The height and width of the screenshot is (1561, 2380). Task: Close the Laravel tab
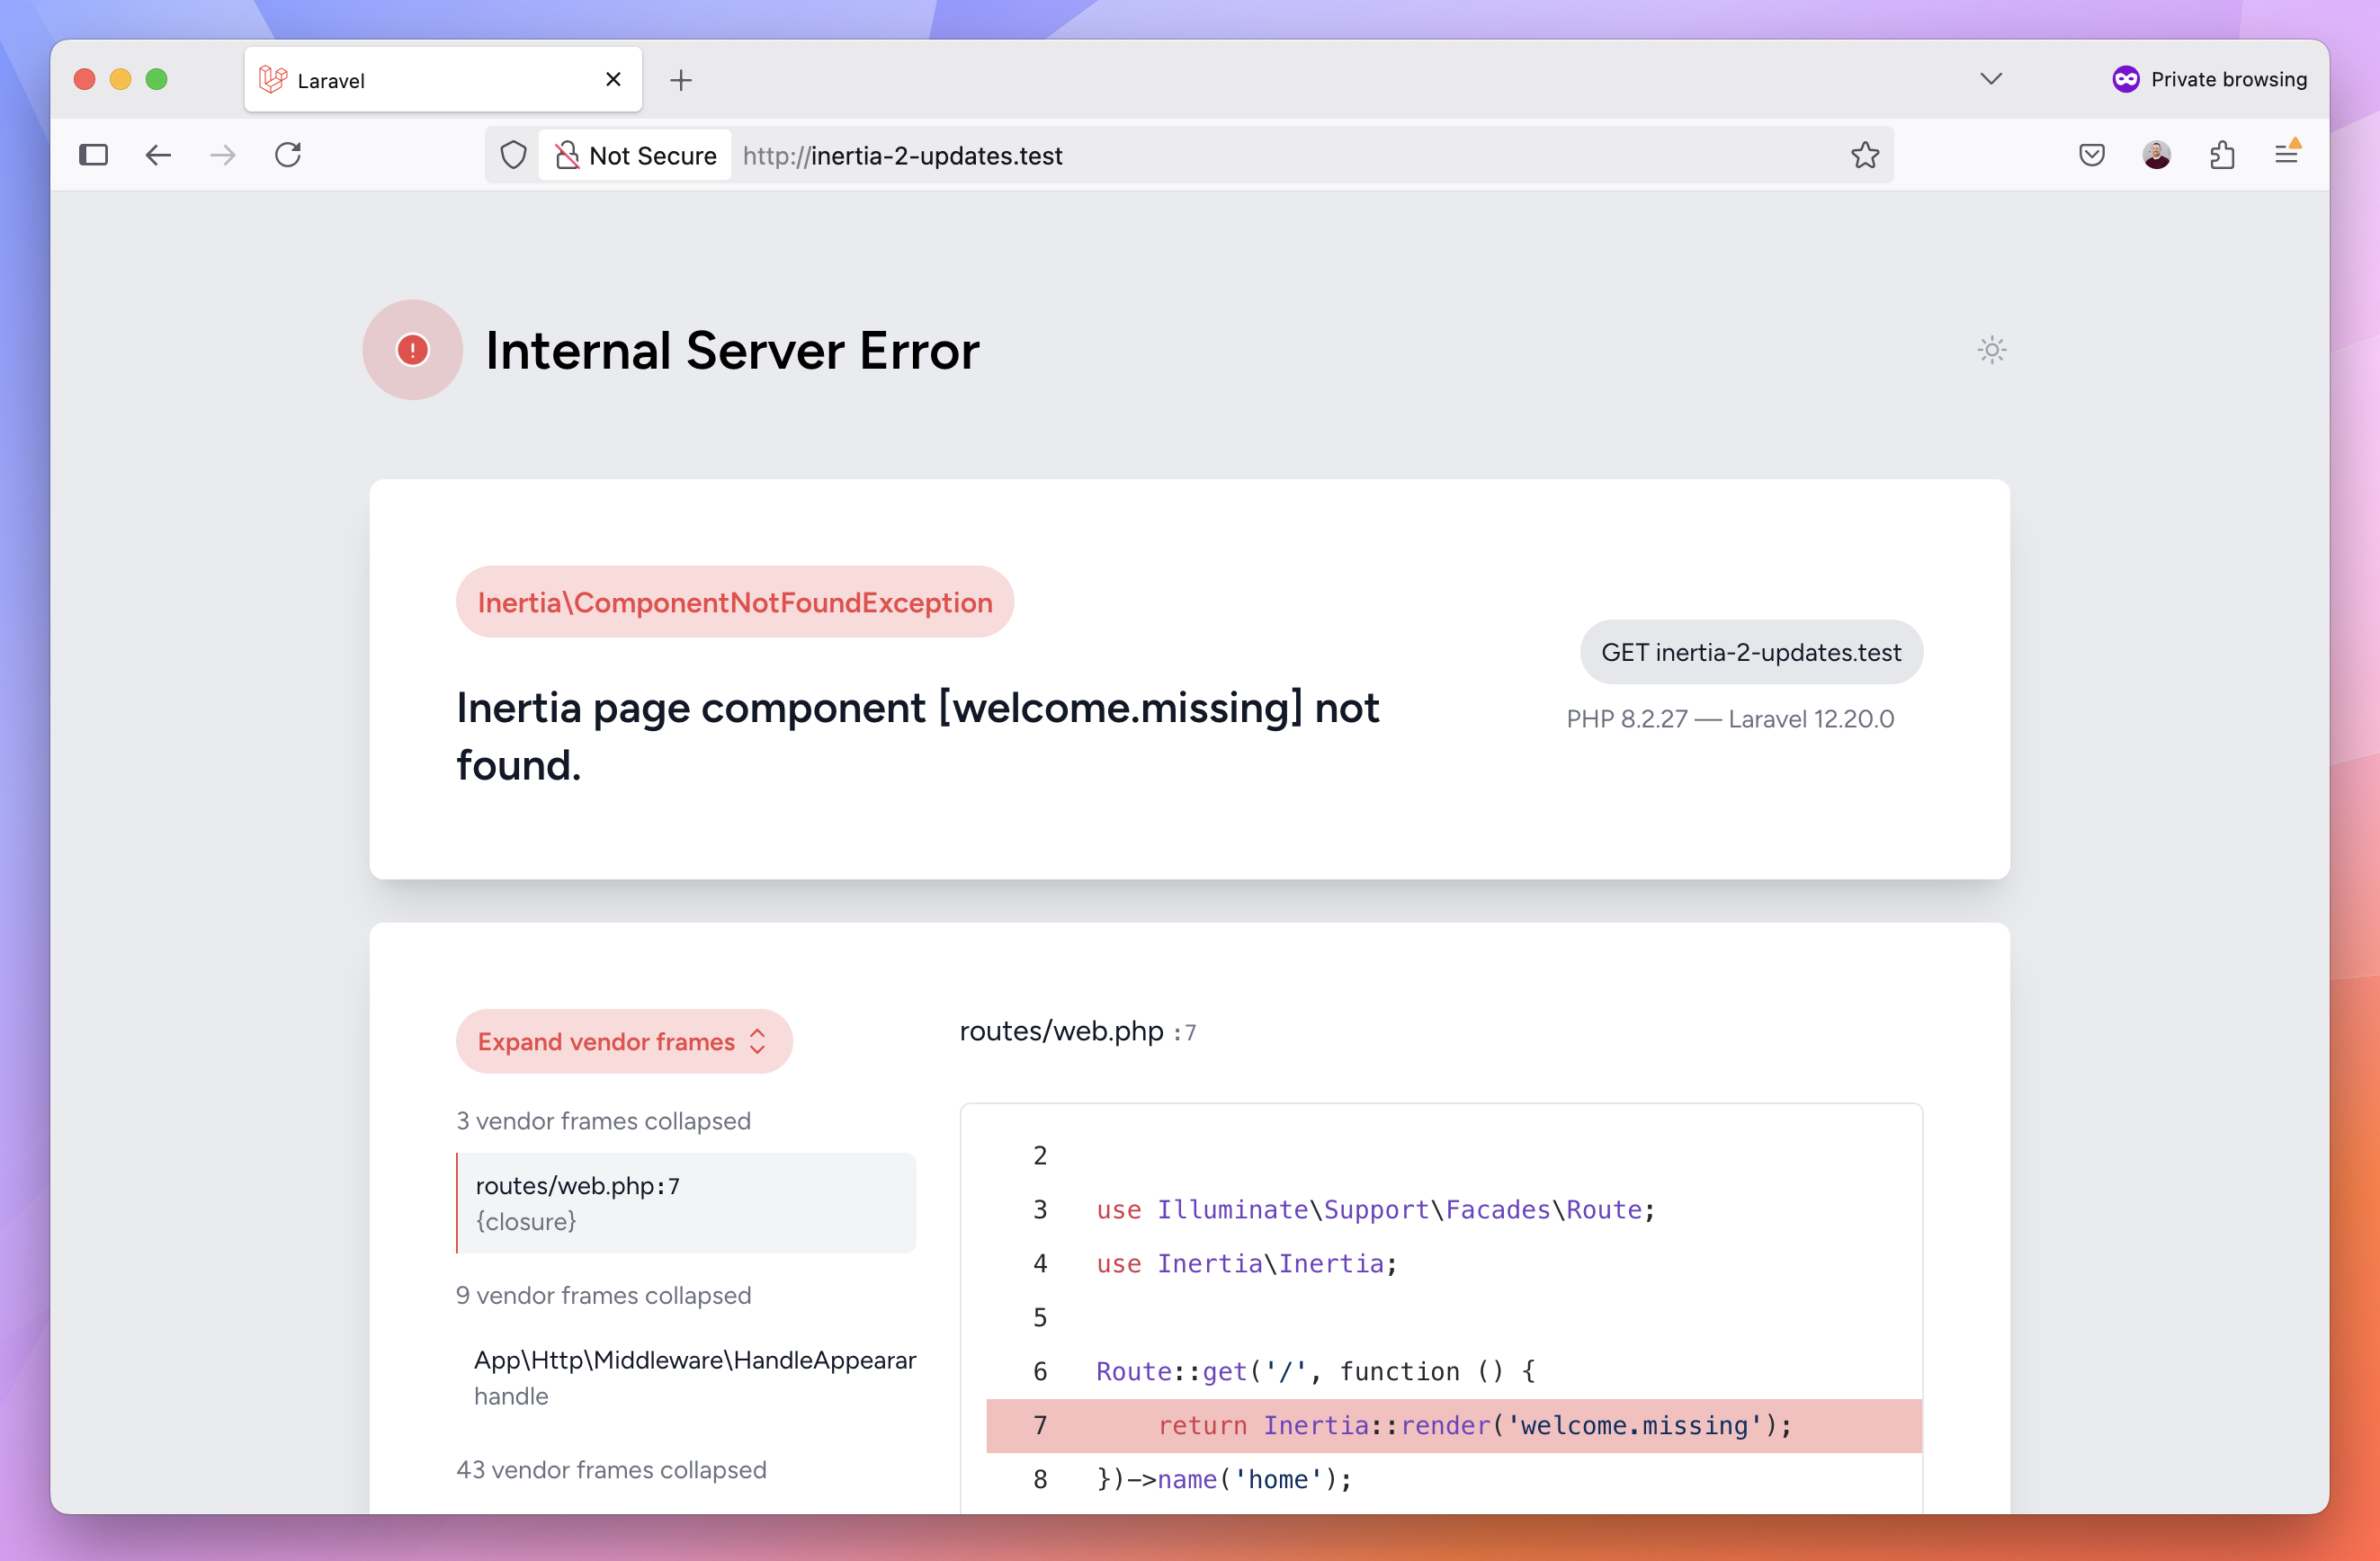tap(613, 79)
